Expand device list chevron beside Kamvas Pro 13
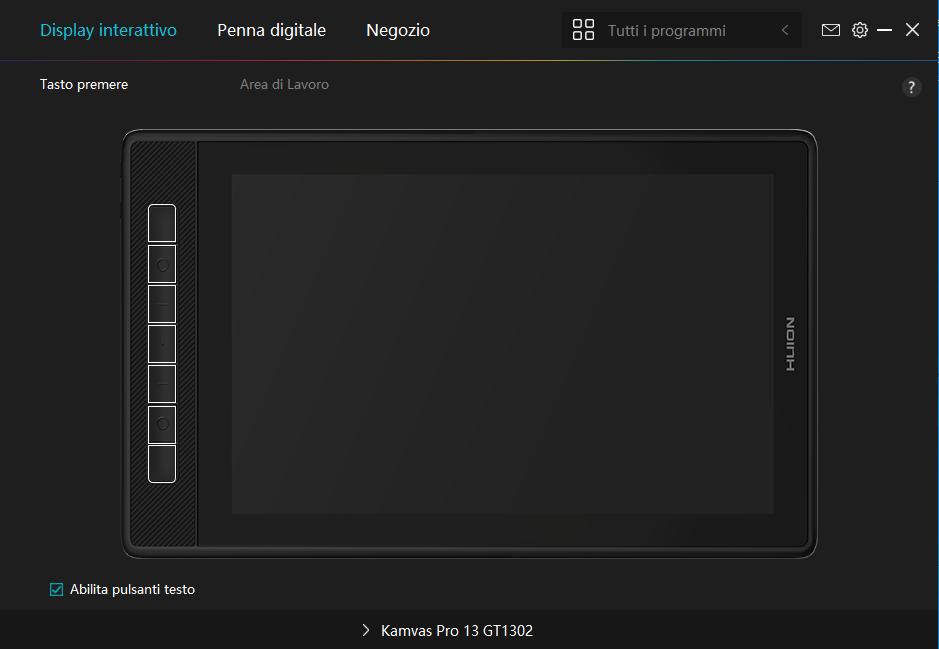Screen dimensions: 939x649 366,631
